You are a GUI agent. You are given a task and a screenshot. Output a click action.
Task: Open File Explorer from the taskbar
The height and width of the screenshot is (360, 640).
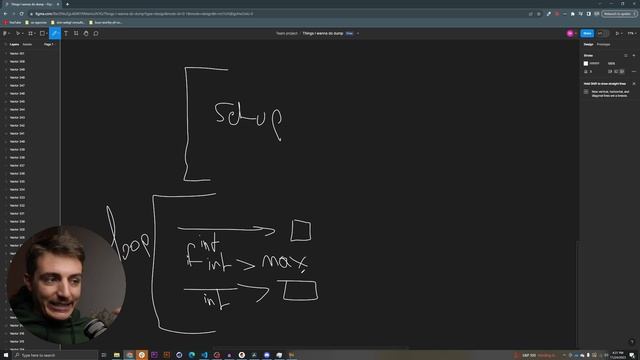(x=117, y=355)
